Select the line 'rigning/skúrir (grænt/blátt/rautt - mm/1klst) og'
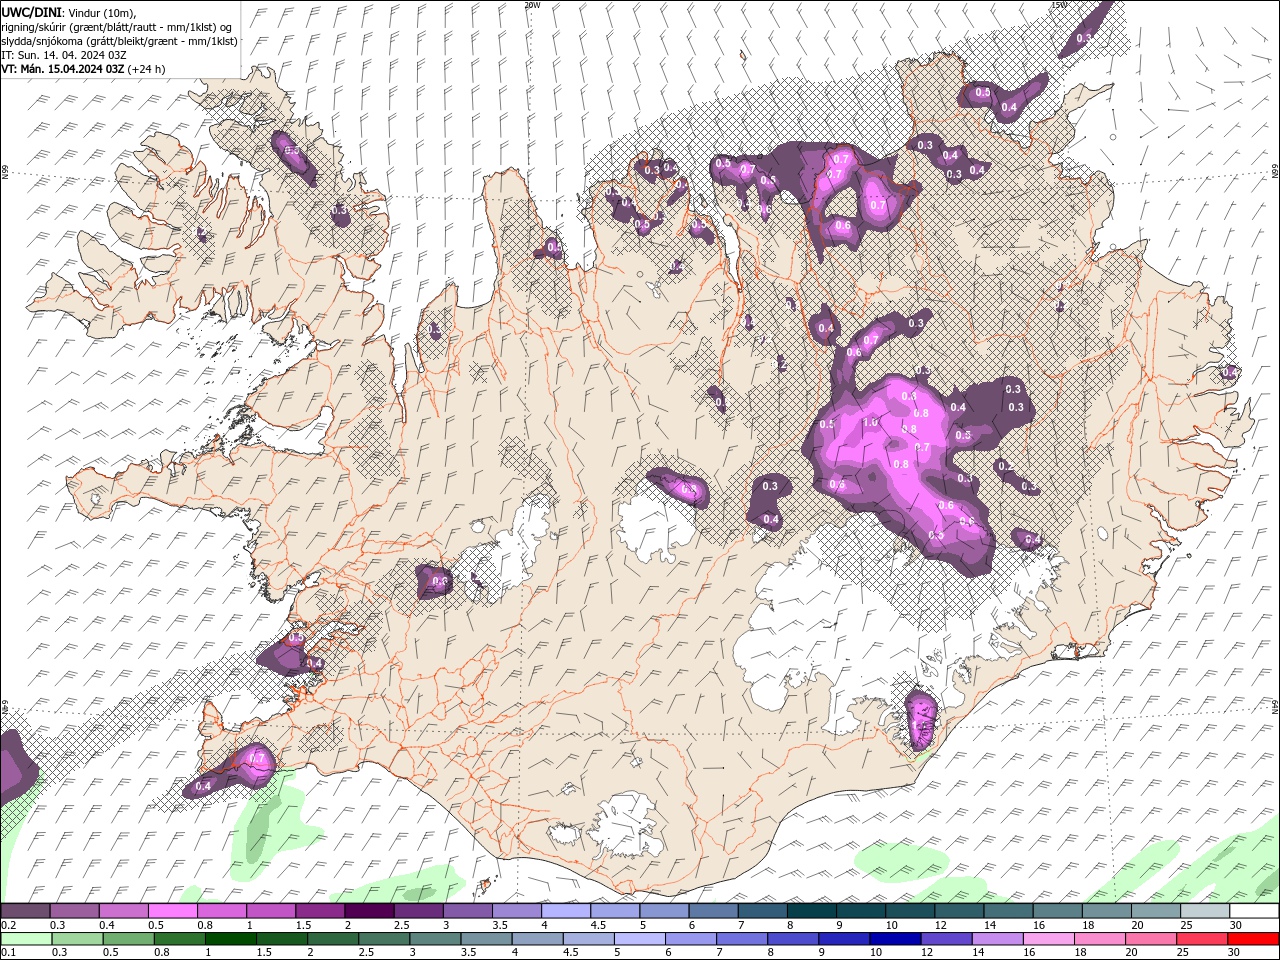The height and width of the screenshot is (960, 1280). [x=116, y=27]
